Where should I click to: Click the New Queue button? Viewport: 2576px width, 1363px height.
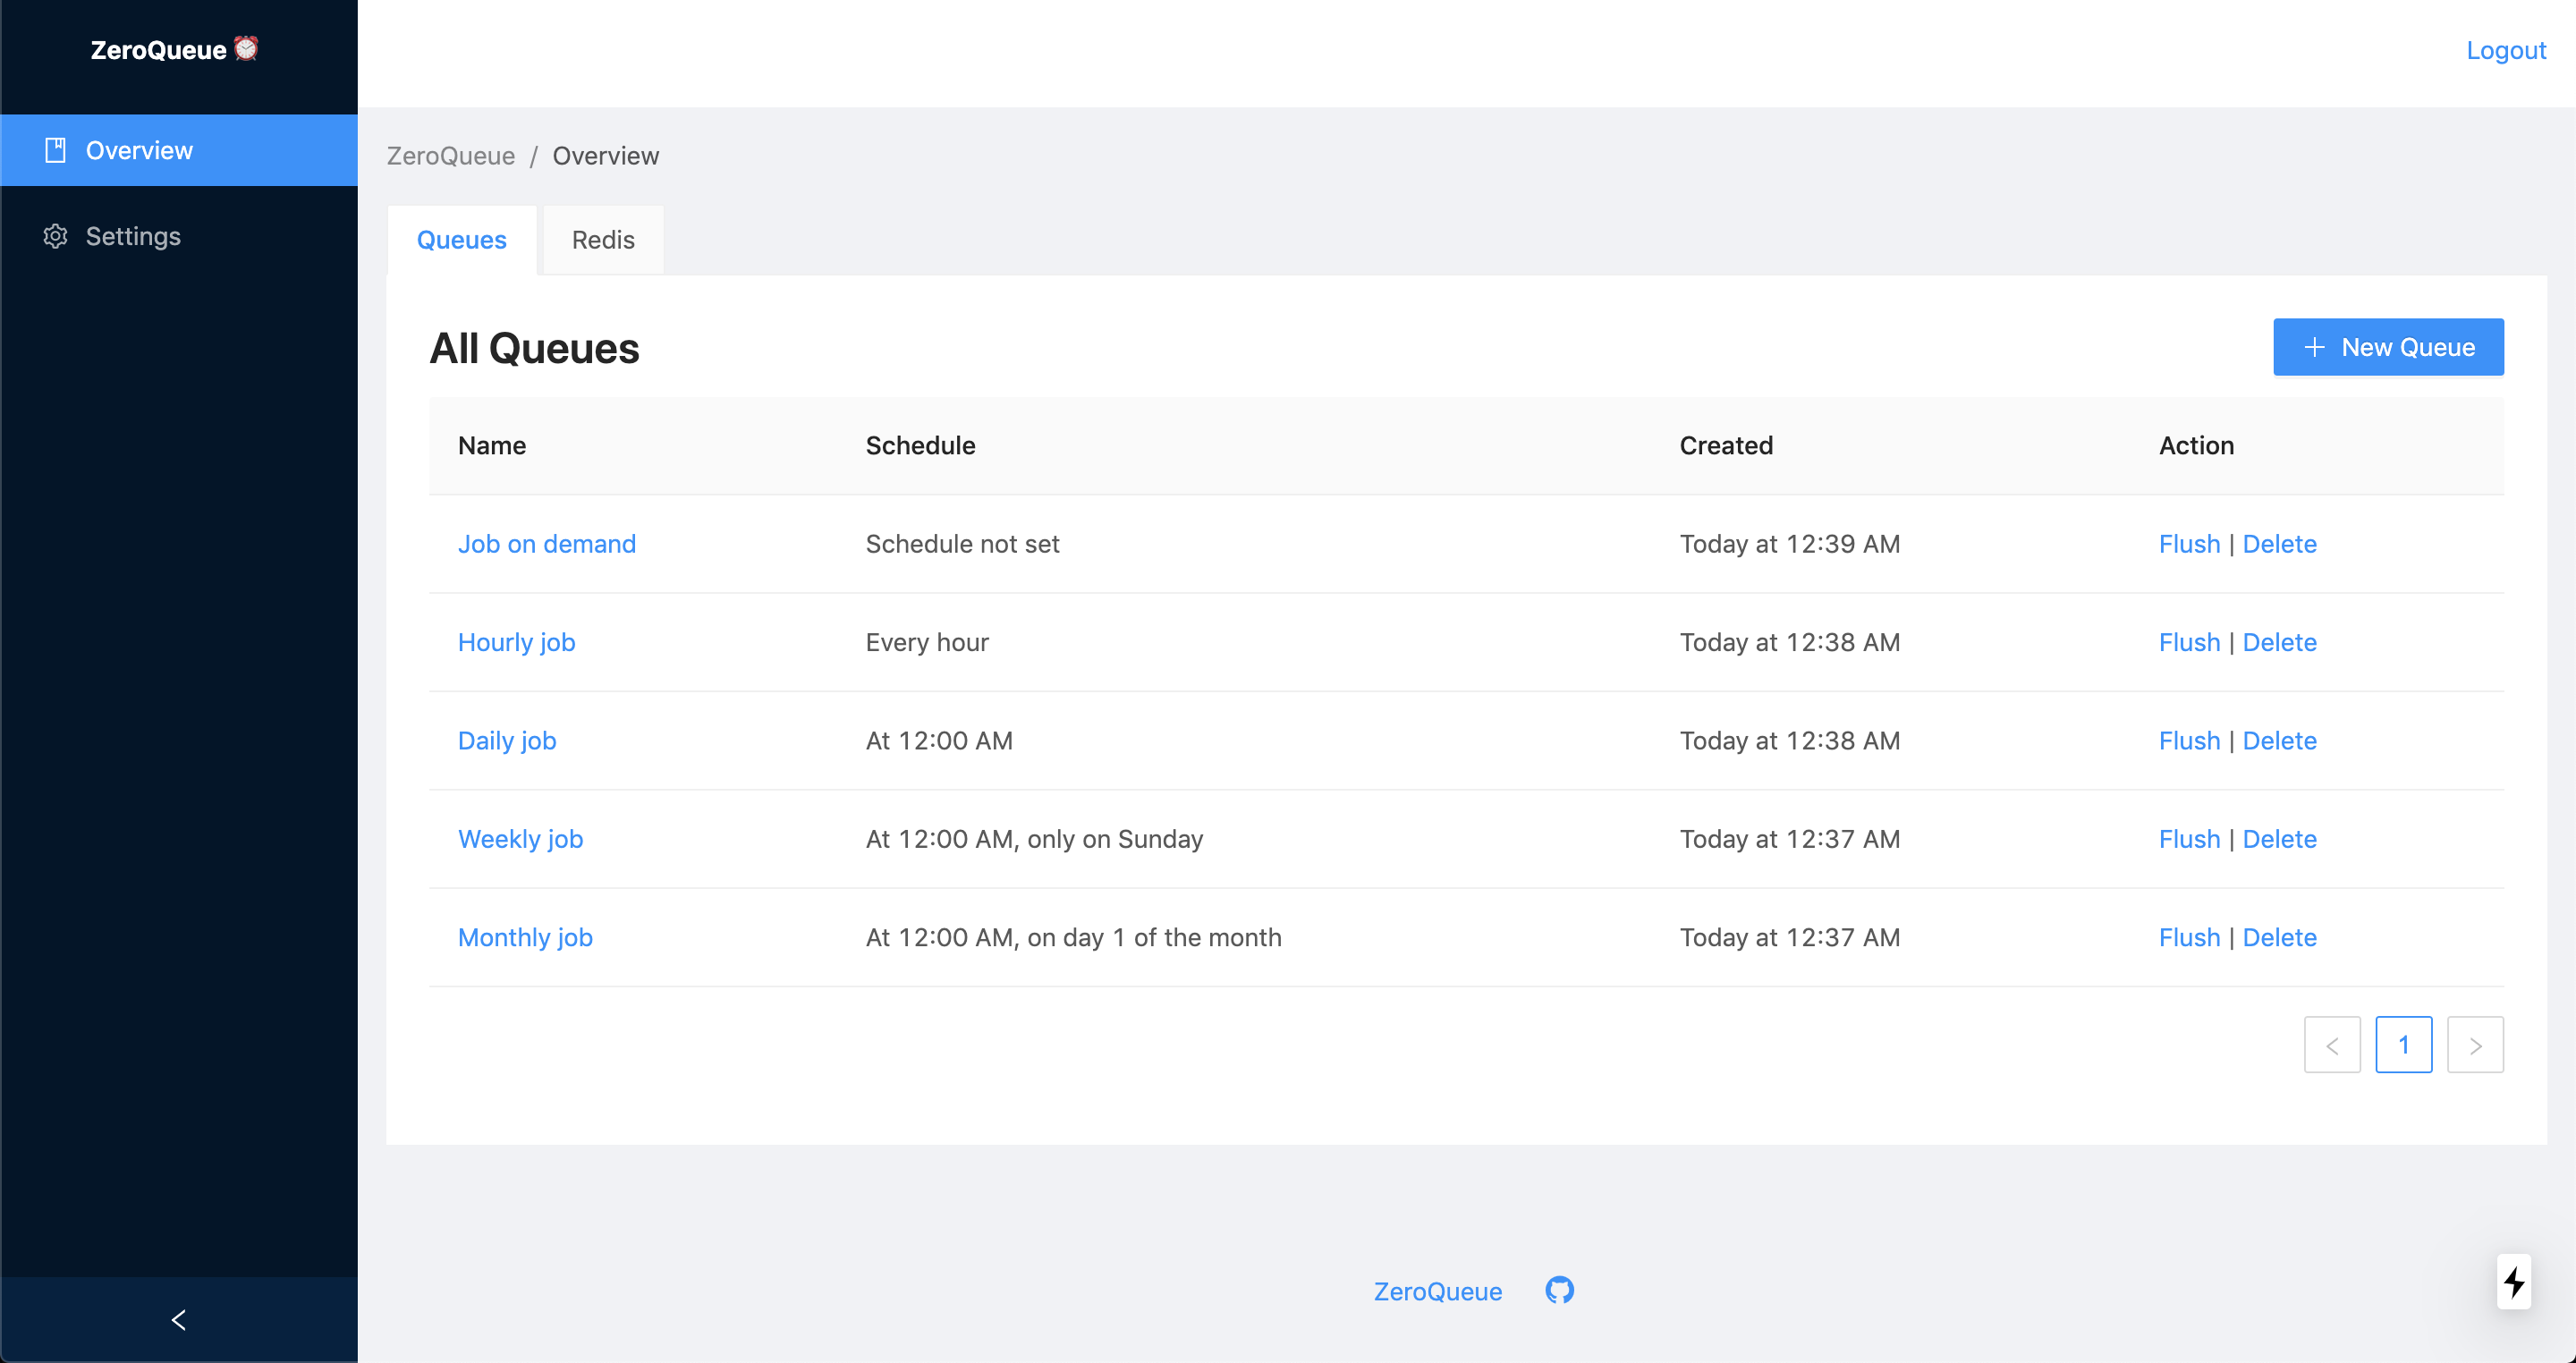(2387, 347)
